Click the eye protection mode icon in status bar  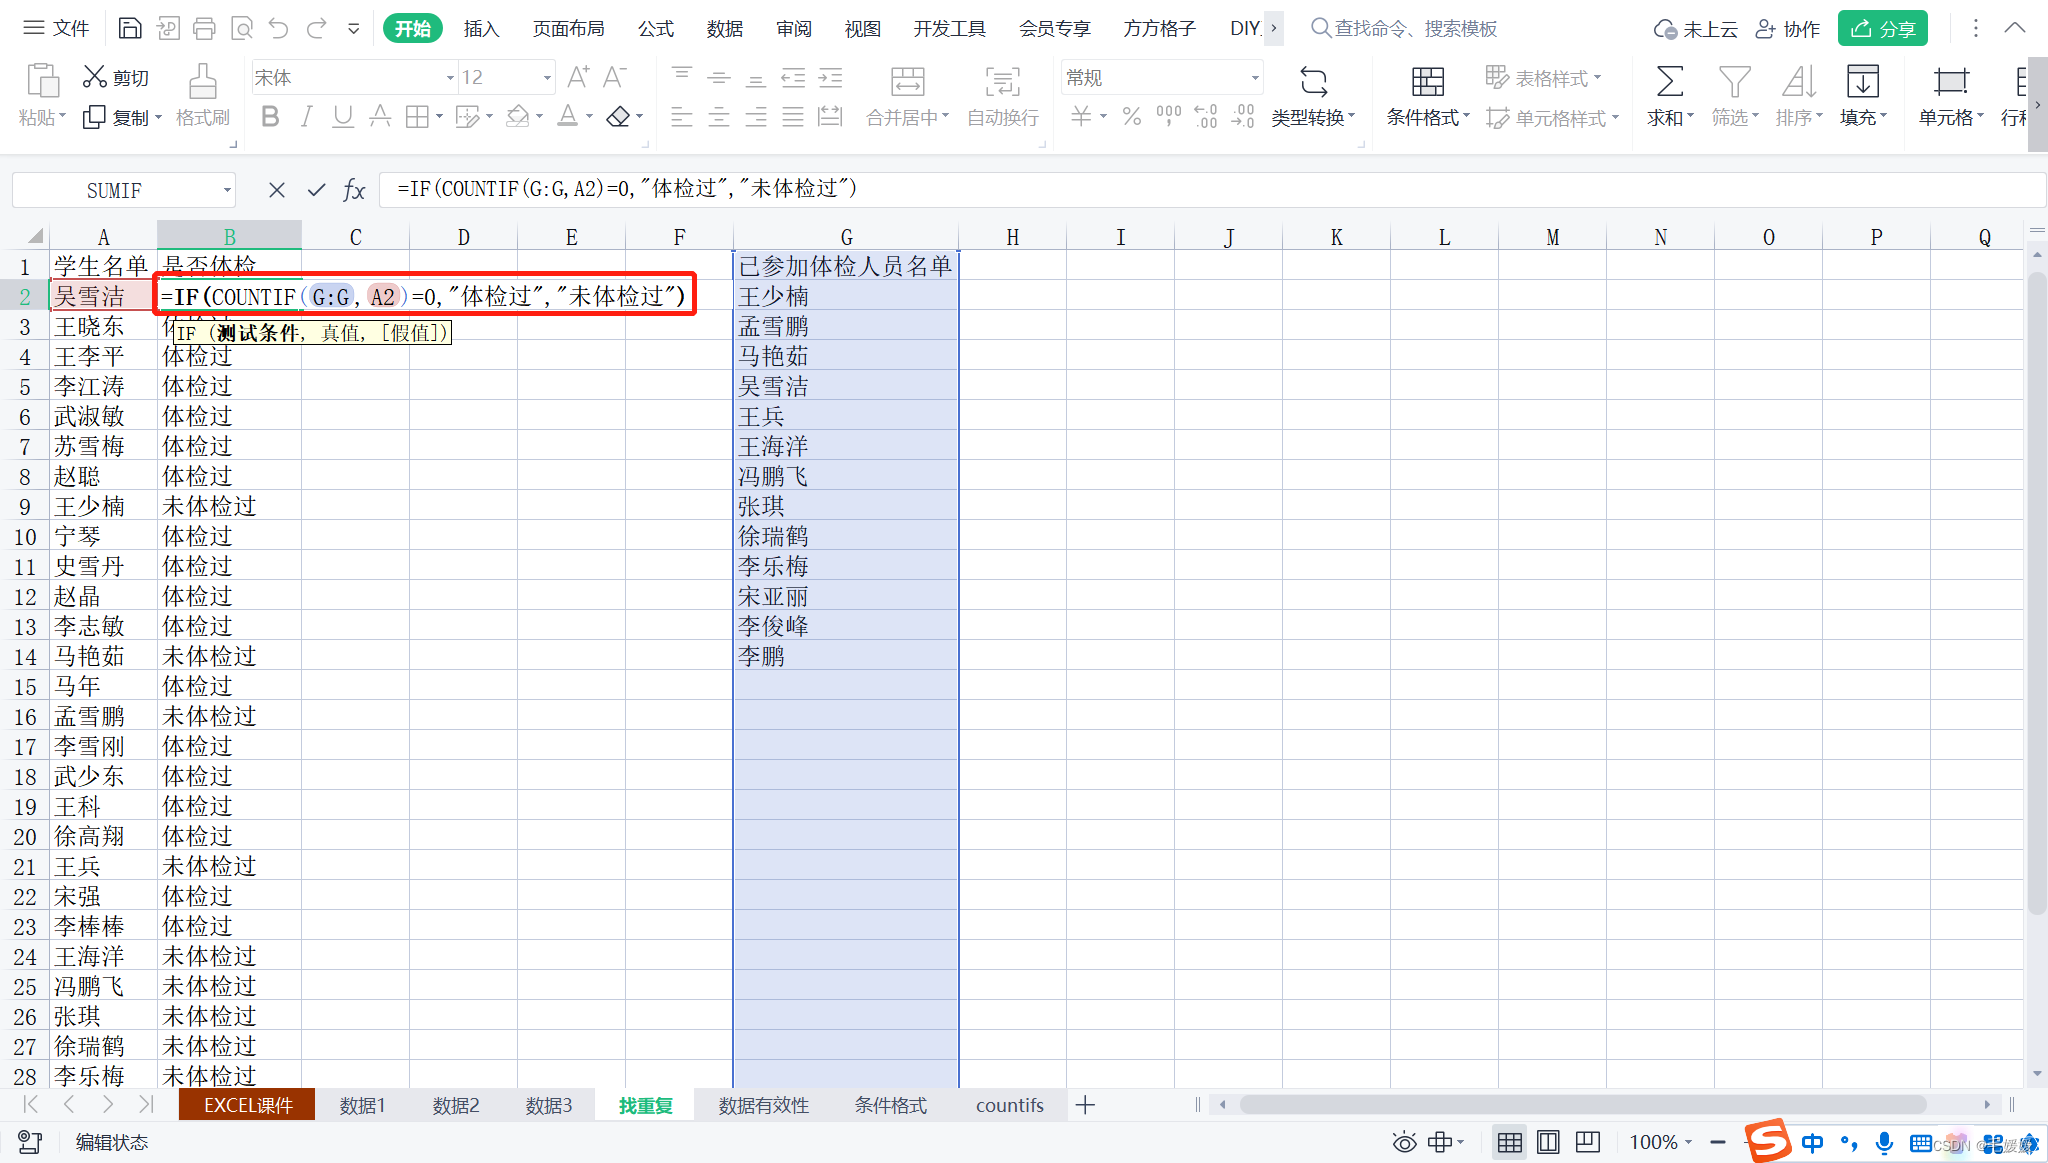[x=1404, y=1142]
